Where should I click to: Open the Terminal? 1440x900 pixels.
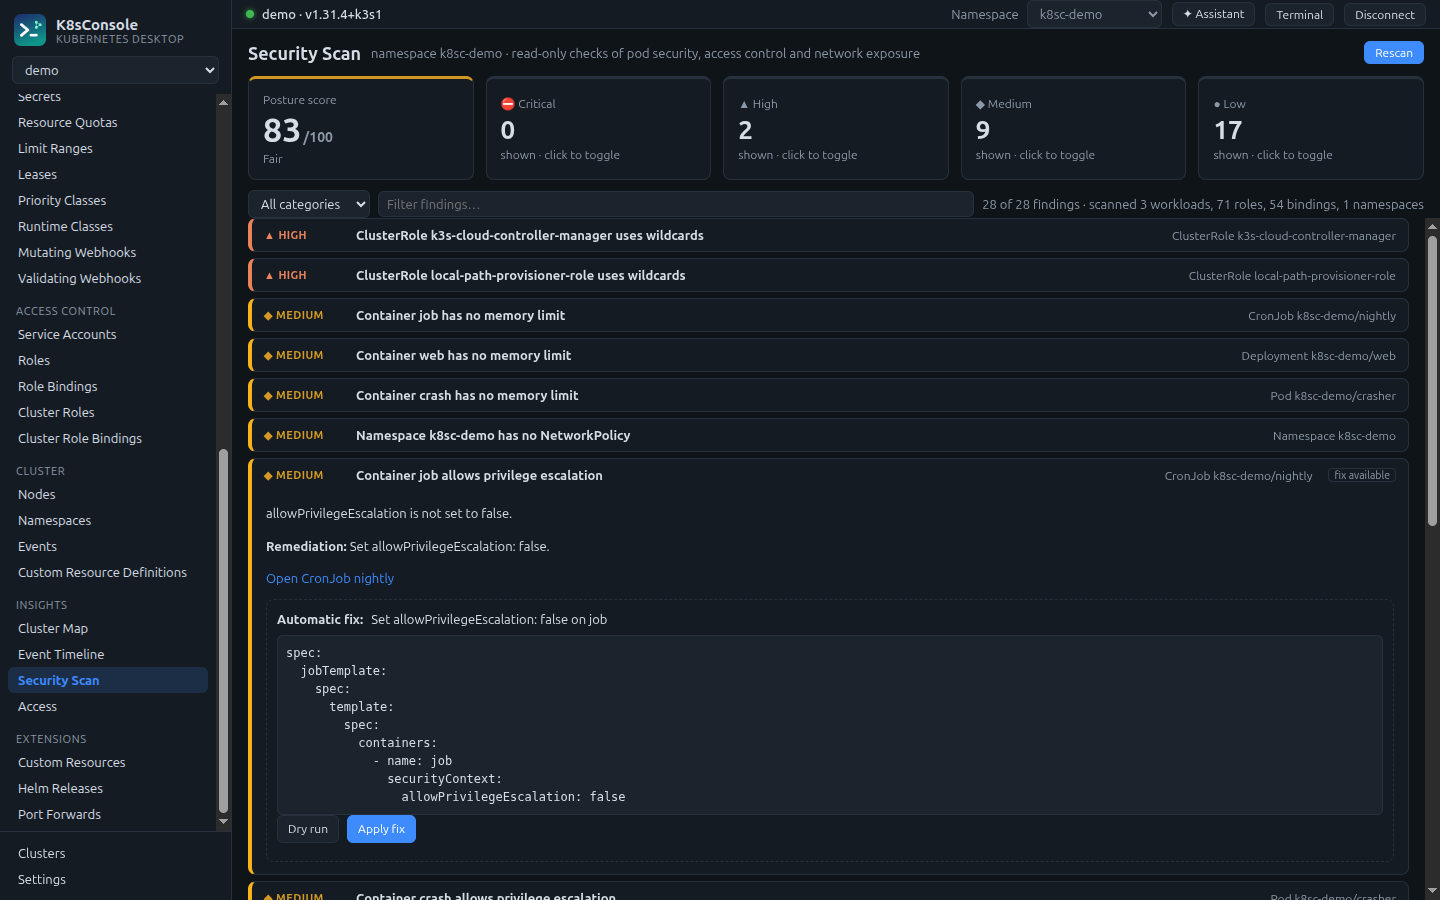1299,14
